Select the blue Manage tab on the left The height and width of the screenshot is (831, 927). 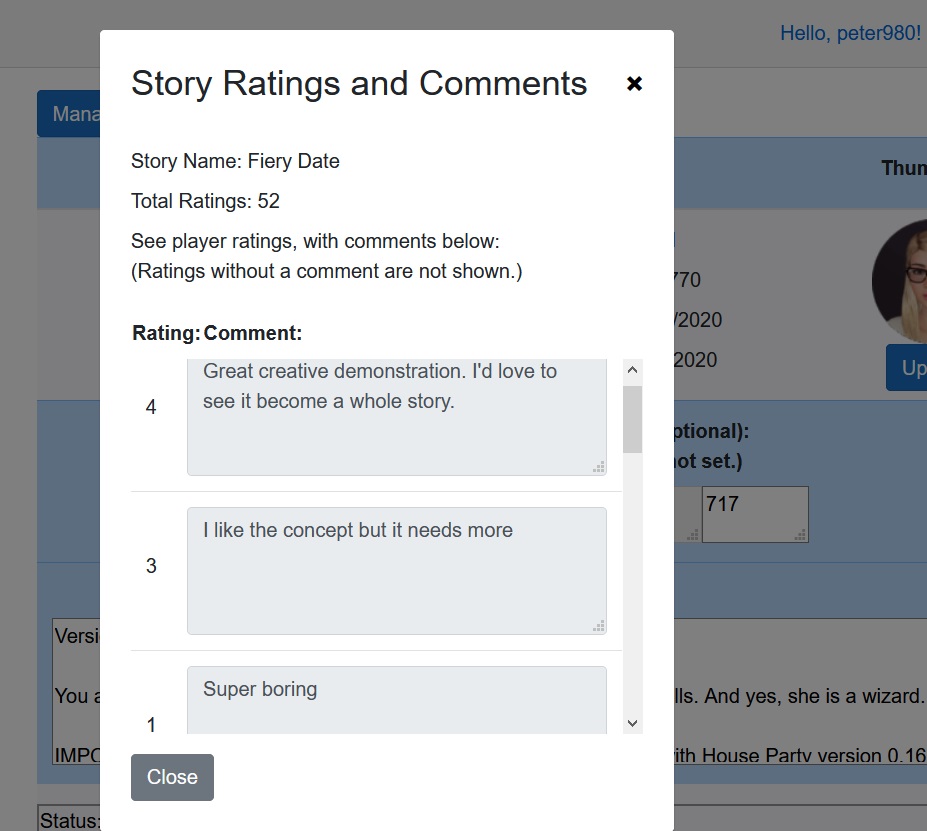click(70, 113)
